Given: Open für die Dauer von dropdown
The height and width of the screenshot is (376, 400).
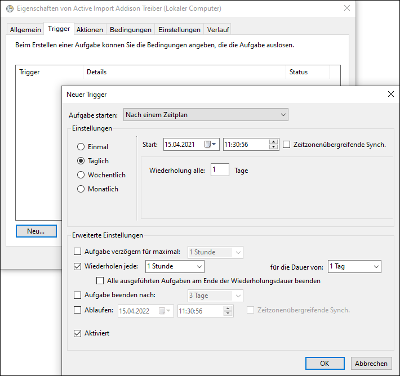Looking at the screenshot, I should coord(355,266).
